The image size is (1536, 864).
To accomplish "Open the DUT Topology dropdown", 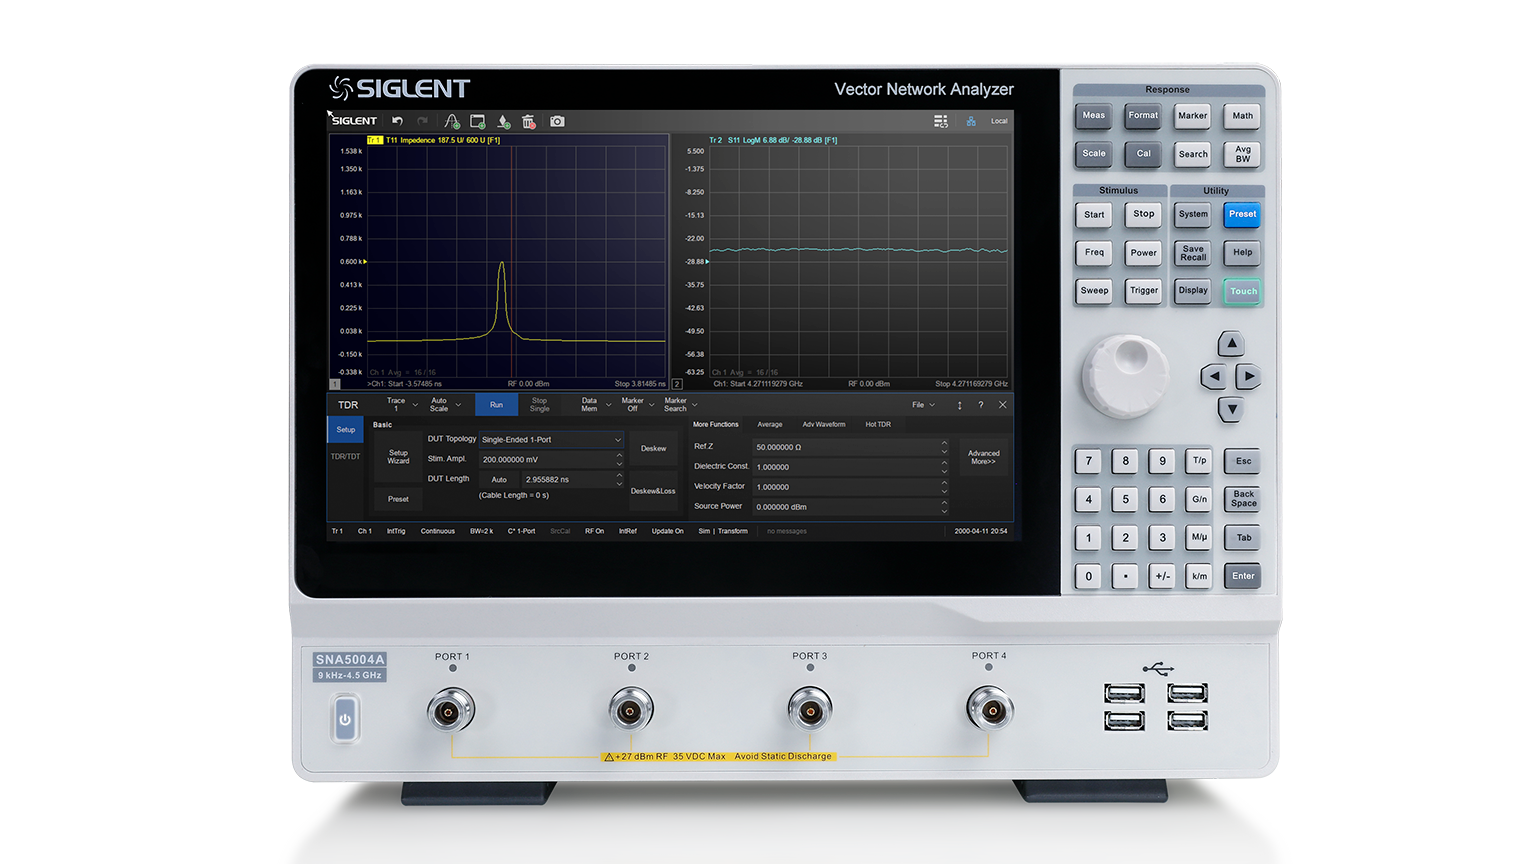I will [551, 440].
